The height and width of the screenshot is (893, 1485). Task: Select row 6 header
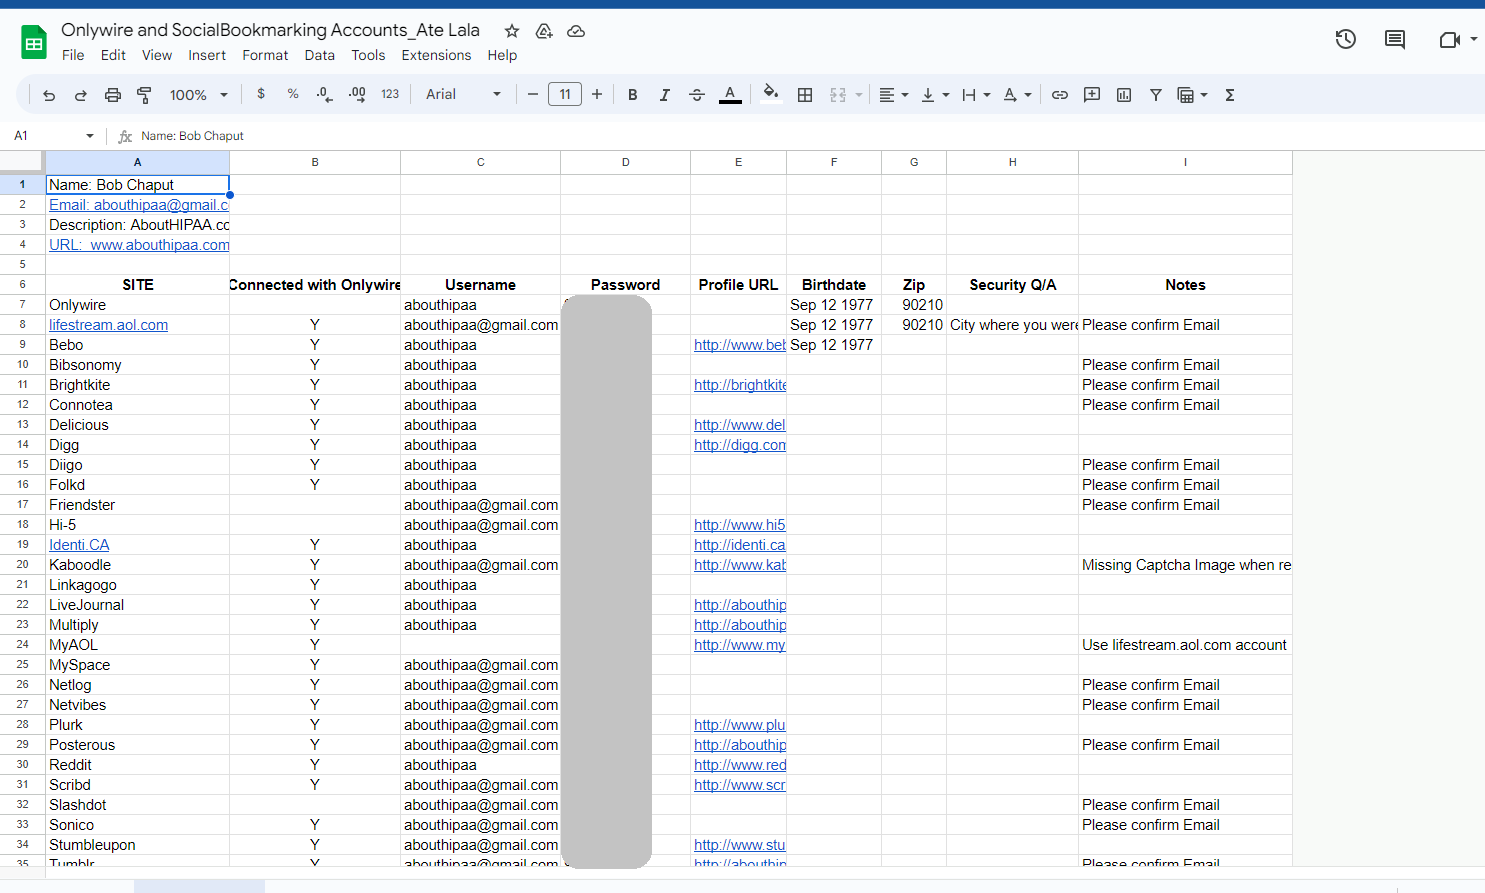[22, 285]
